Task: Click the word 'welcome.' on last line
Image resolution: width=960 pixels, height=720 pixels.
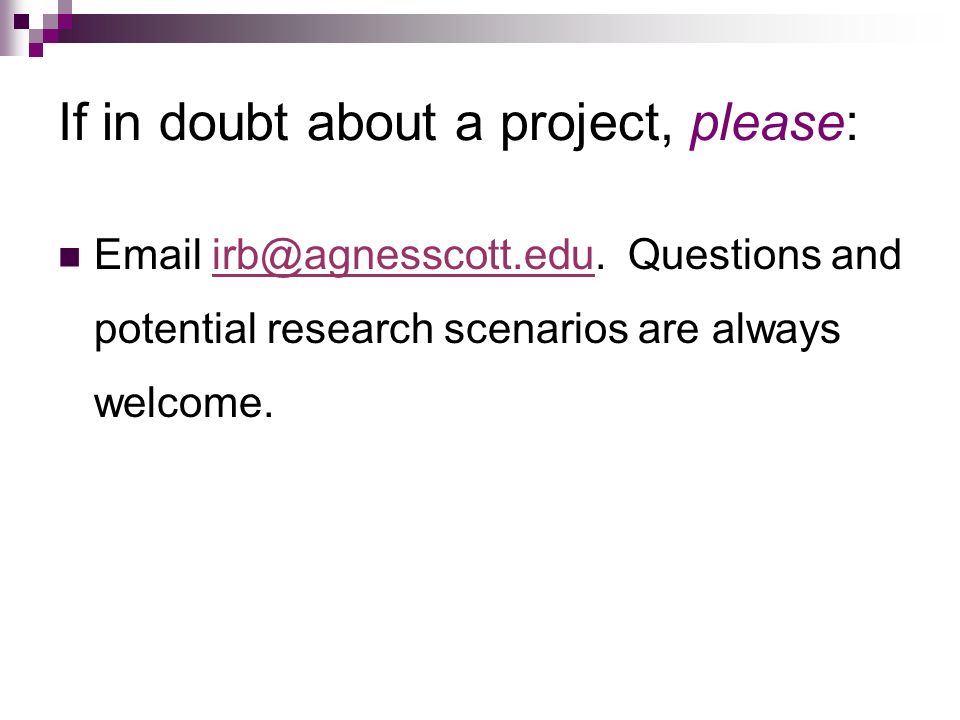Action: pos(184,403)
